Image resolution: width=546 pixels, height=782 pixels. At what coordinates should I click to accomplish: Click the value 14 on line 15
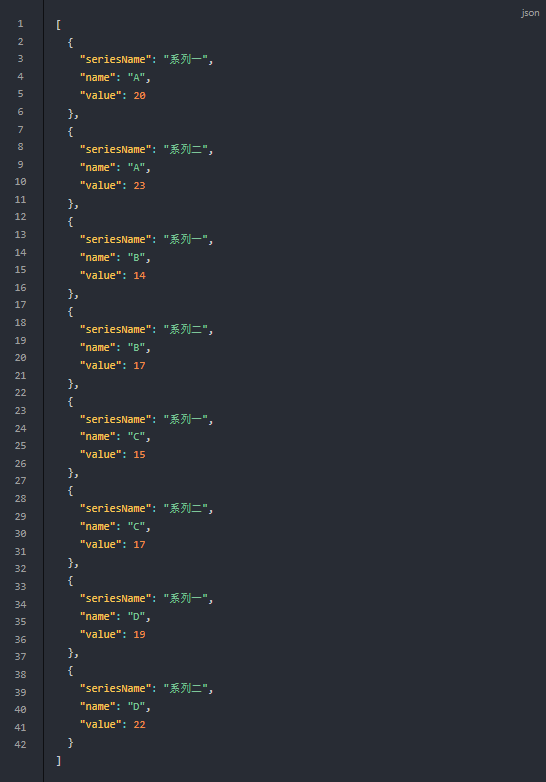(140, 275)
